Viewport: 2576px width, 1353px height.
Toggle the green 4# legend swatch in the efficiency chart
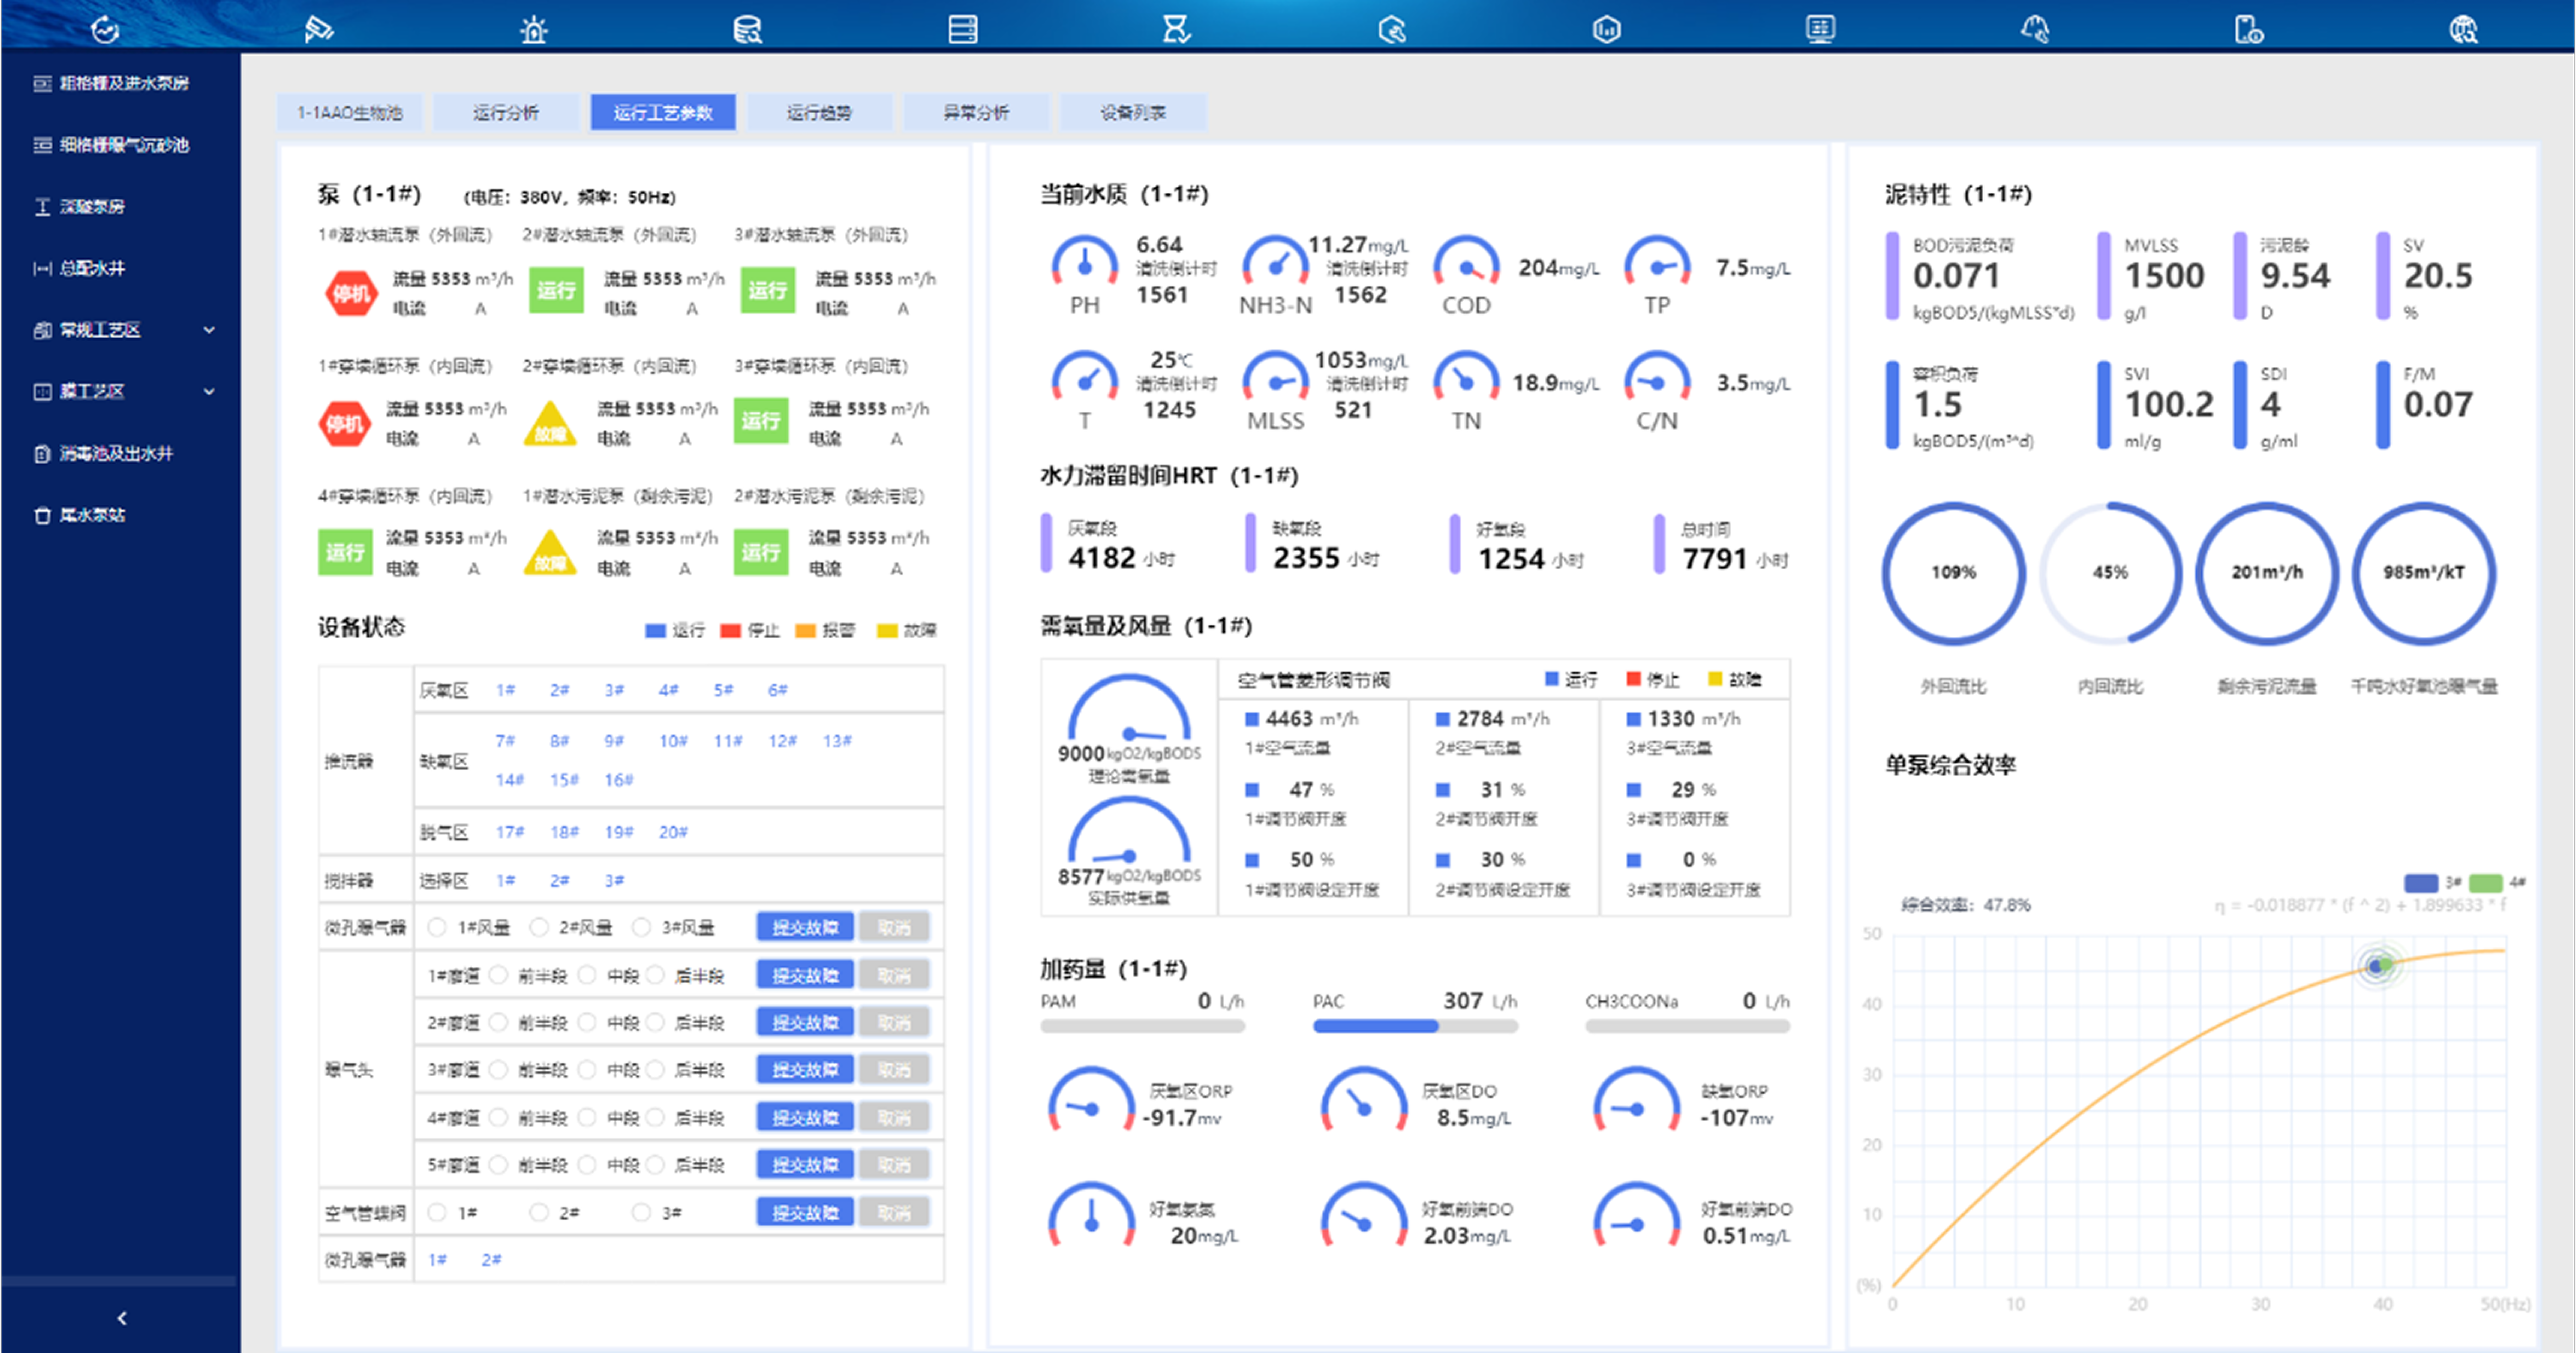[2486, 883]
